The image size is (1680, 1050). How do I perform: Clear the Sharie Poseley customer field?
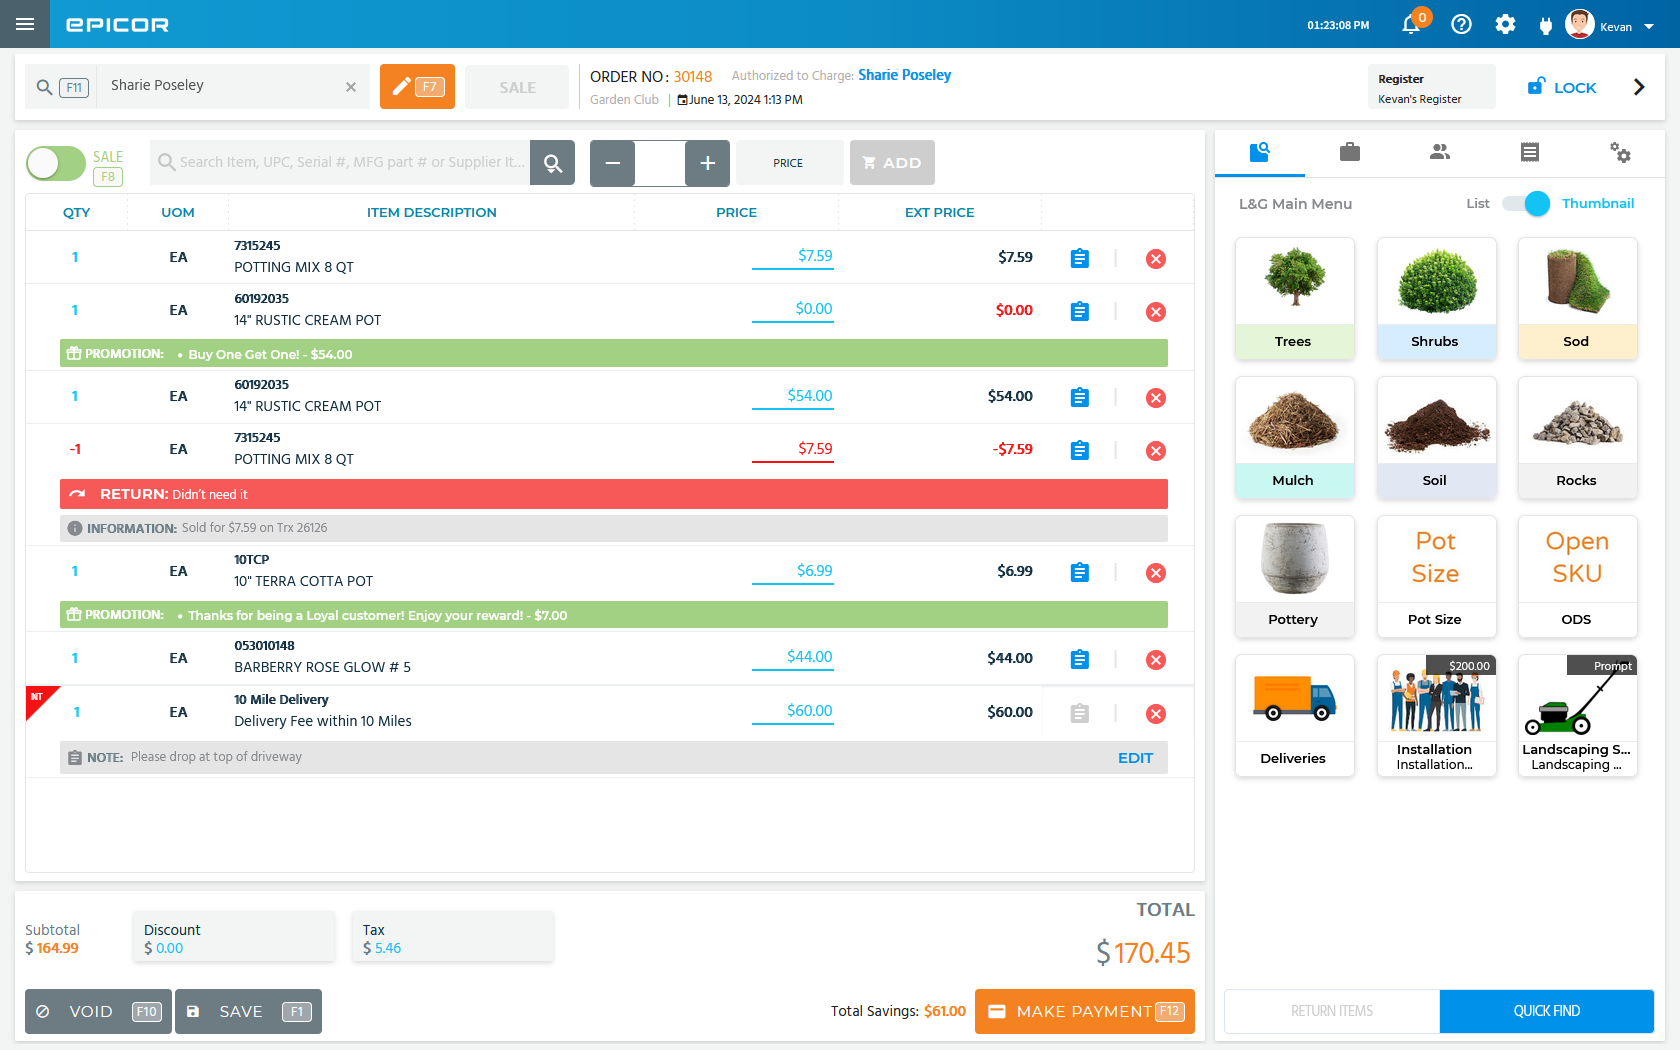pyautogui.click(x=351, y=87)
